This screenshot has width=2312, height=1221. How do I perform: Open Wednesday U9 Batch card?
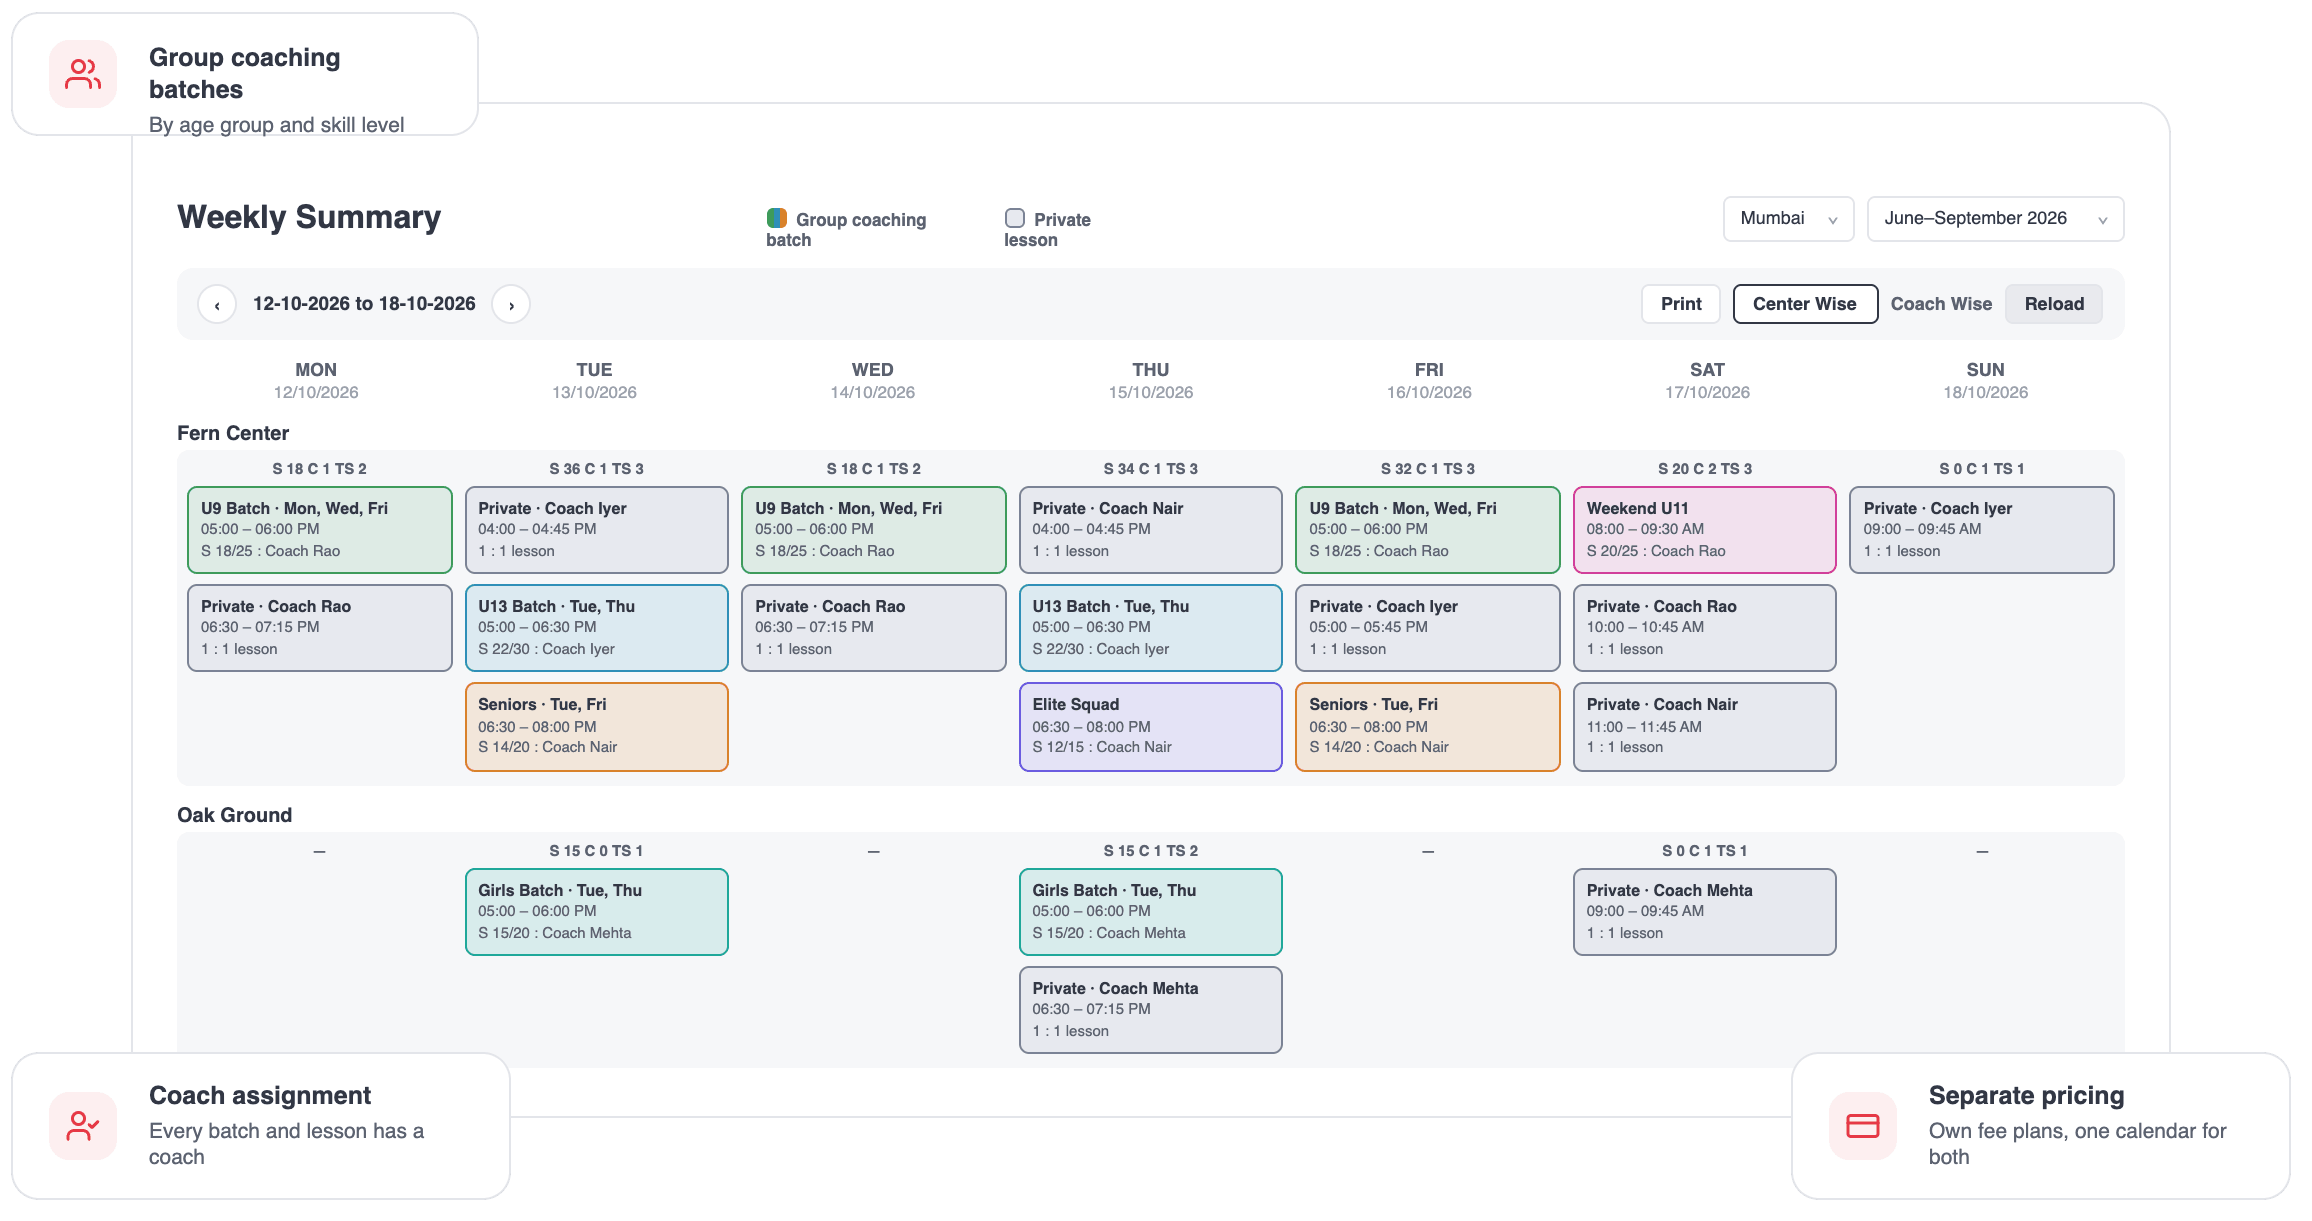[x=874, y=530]
